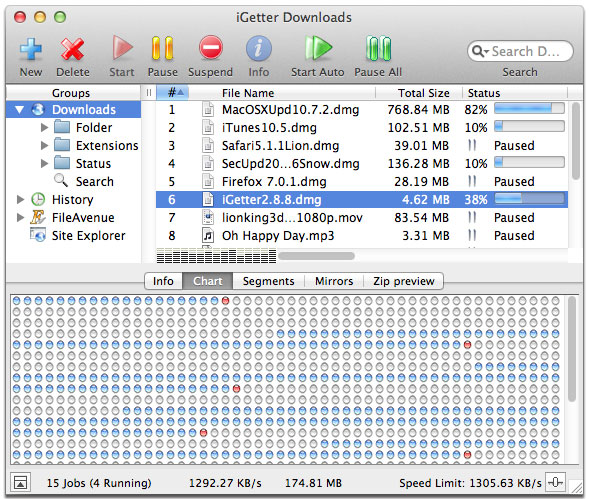Click the Search Downloads field
Image resolution: width=589 pixels, height=499 pixels.
click(x=520, y=51)
